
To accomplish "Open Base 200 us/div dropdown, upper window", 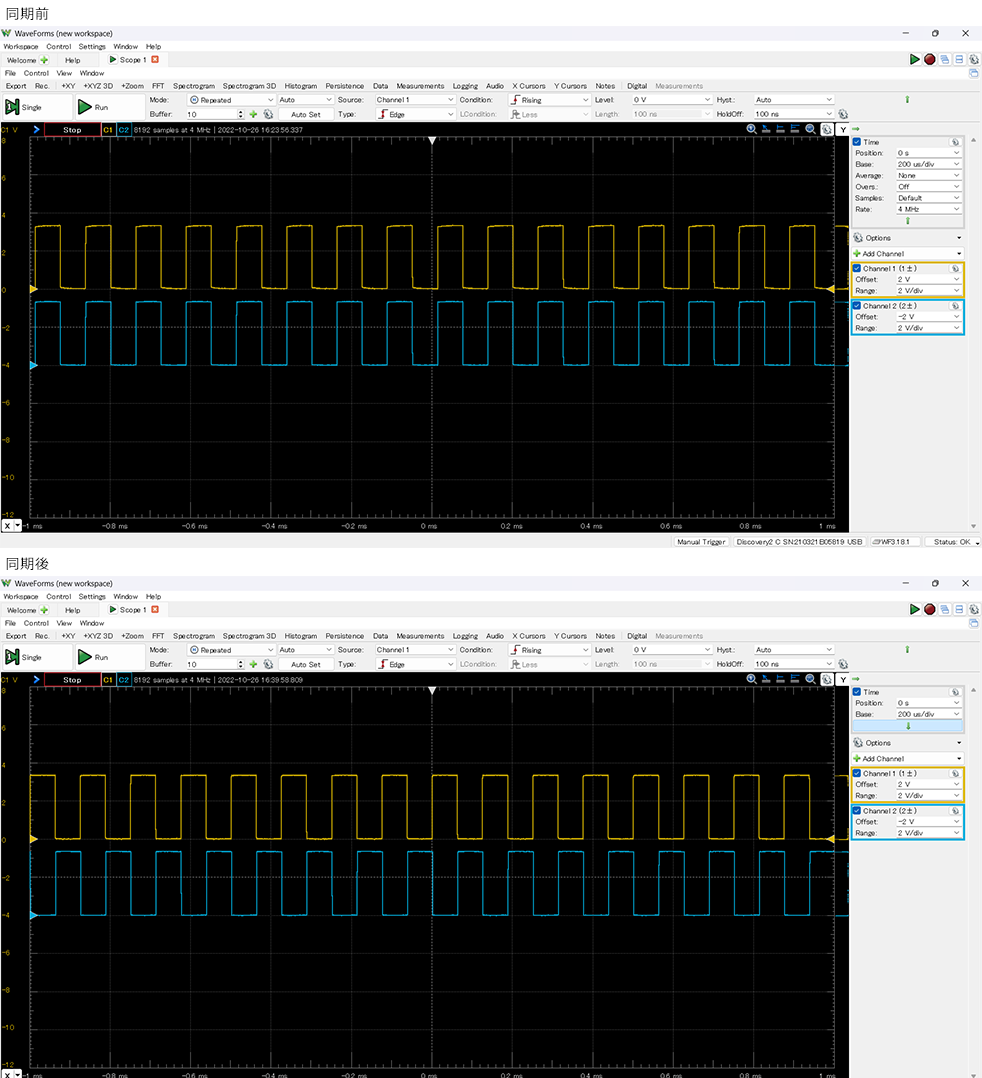I will (x=928, y=164).
